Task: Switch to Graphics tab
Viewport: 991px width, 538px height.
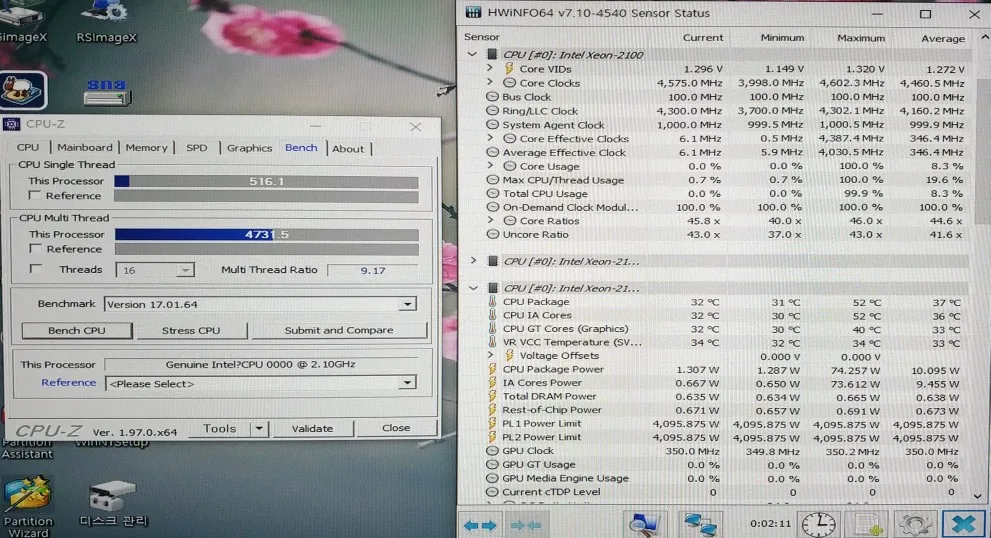Action: [x=249, y=148]
